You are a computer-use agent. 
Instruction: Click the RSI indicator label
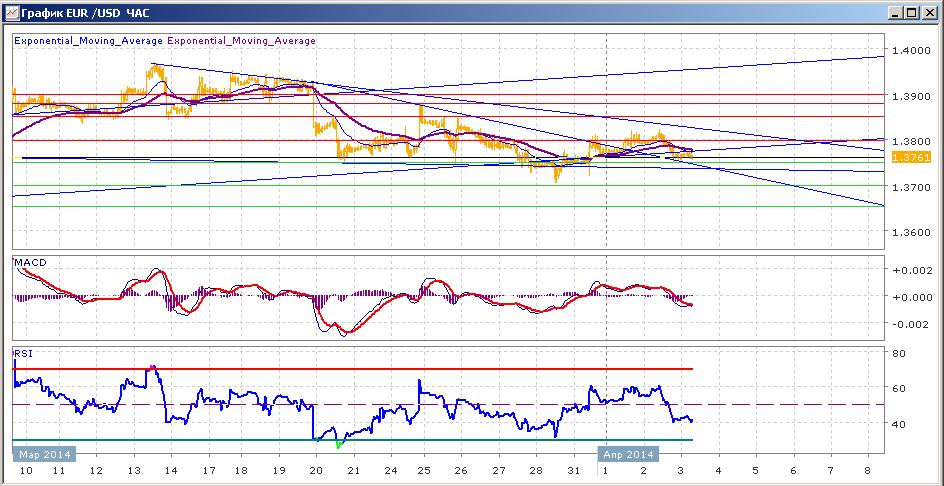[23, 354]
